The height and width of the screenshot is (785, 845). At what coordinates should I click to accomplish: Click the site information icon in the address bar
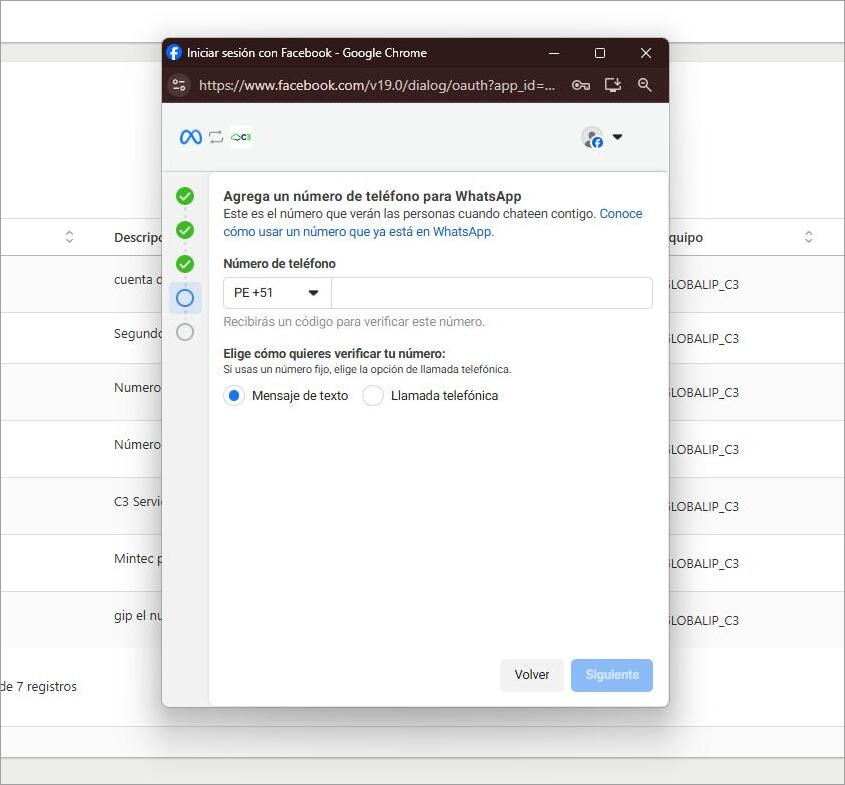(x=179, y=86)
